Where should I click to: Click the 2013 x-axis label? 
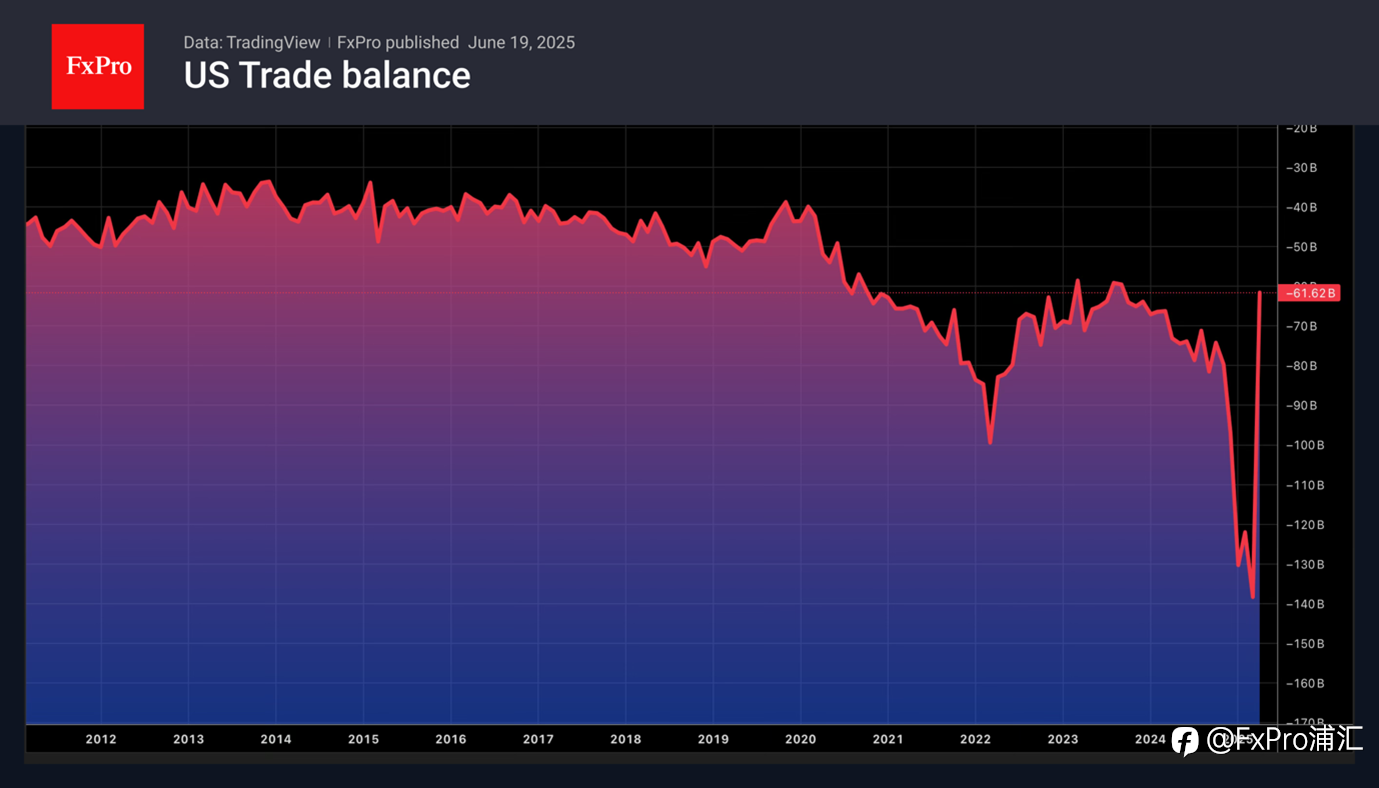pyautogui.click(x=188, y=739)
